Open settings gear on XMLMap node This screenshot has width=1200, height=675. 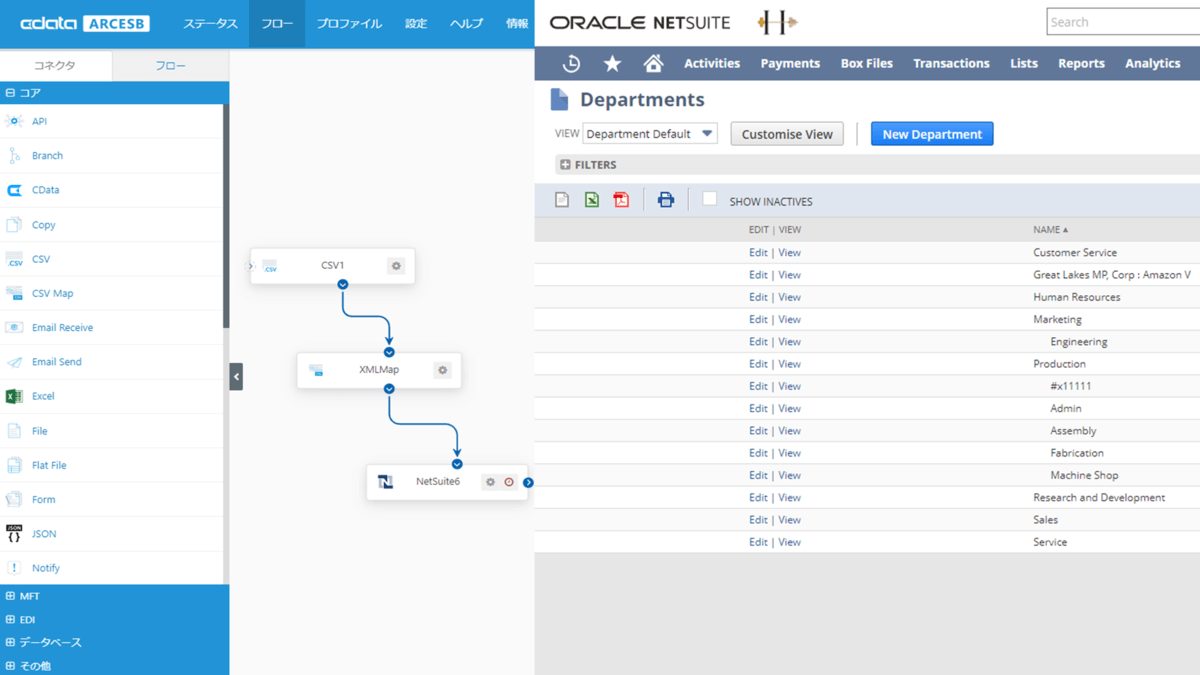point(442,370)
